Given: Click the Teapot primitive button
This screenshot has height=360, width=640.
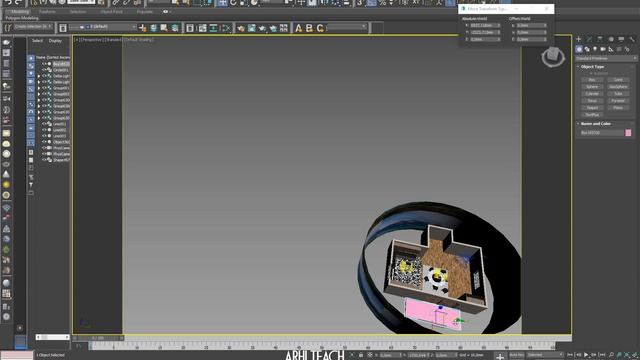Looking at the screenshot, I should (x=592, y=108).
